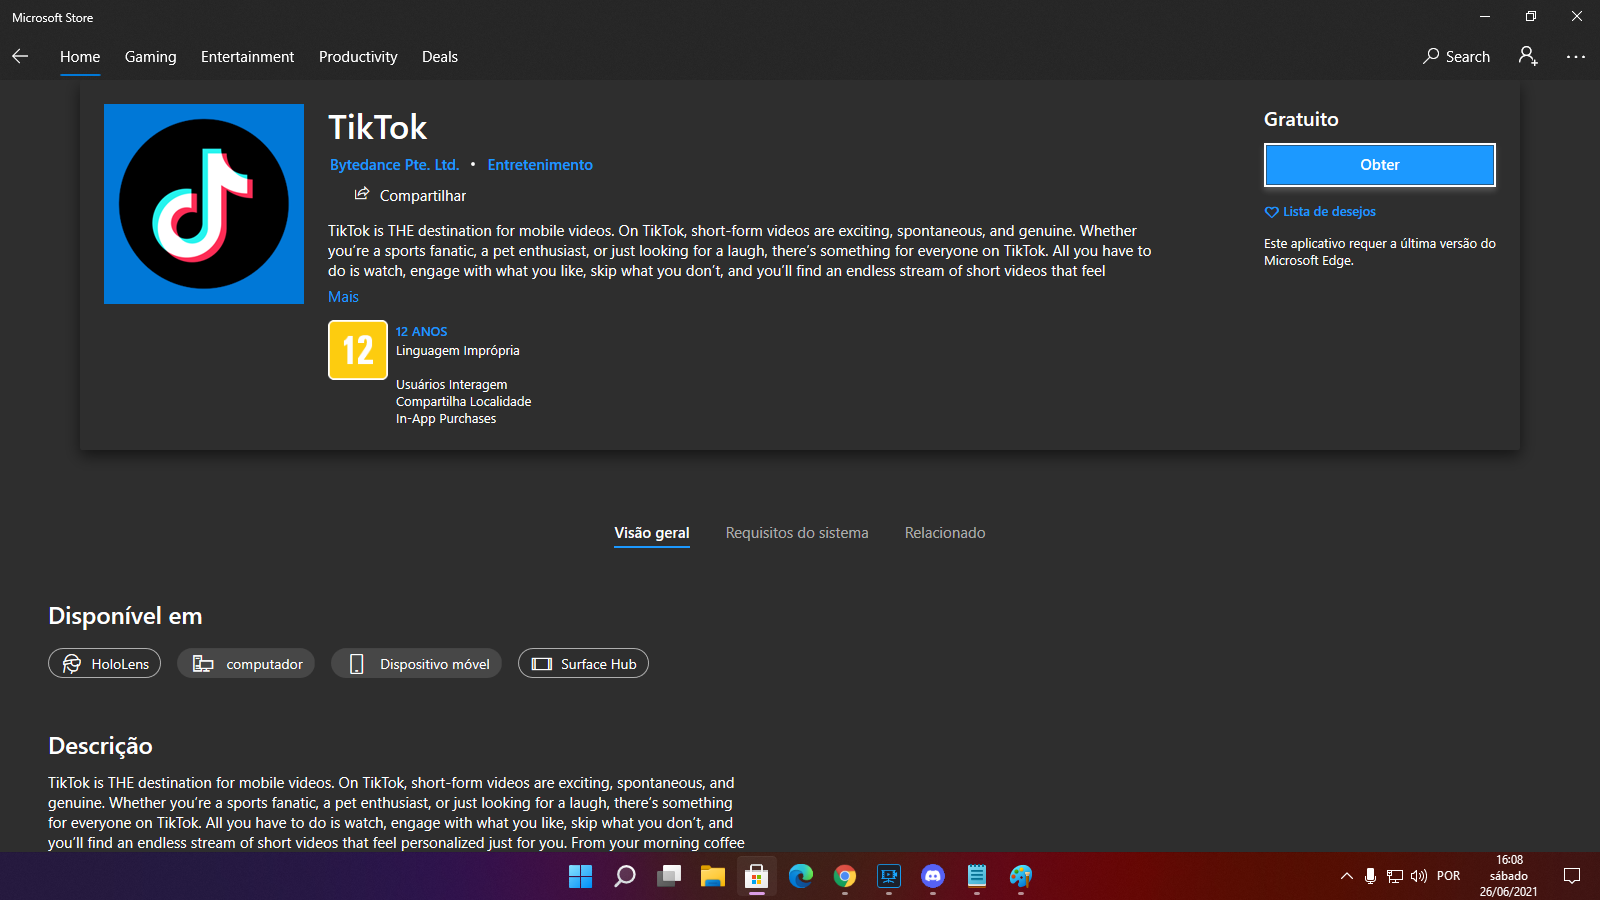Click the Disponível em heading
The height and width of the screenshot is (900, 1600).
click(125, 616)
